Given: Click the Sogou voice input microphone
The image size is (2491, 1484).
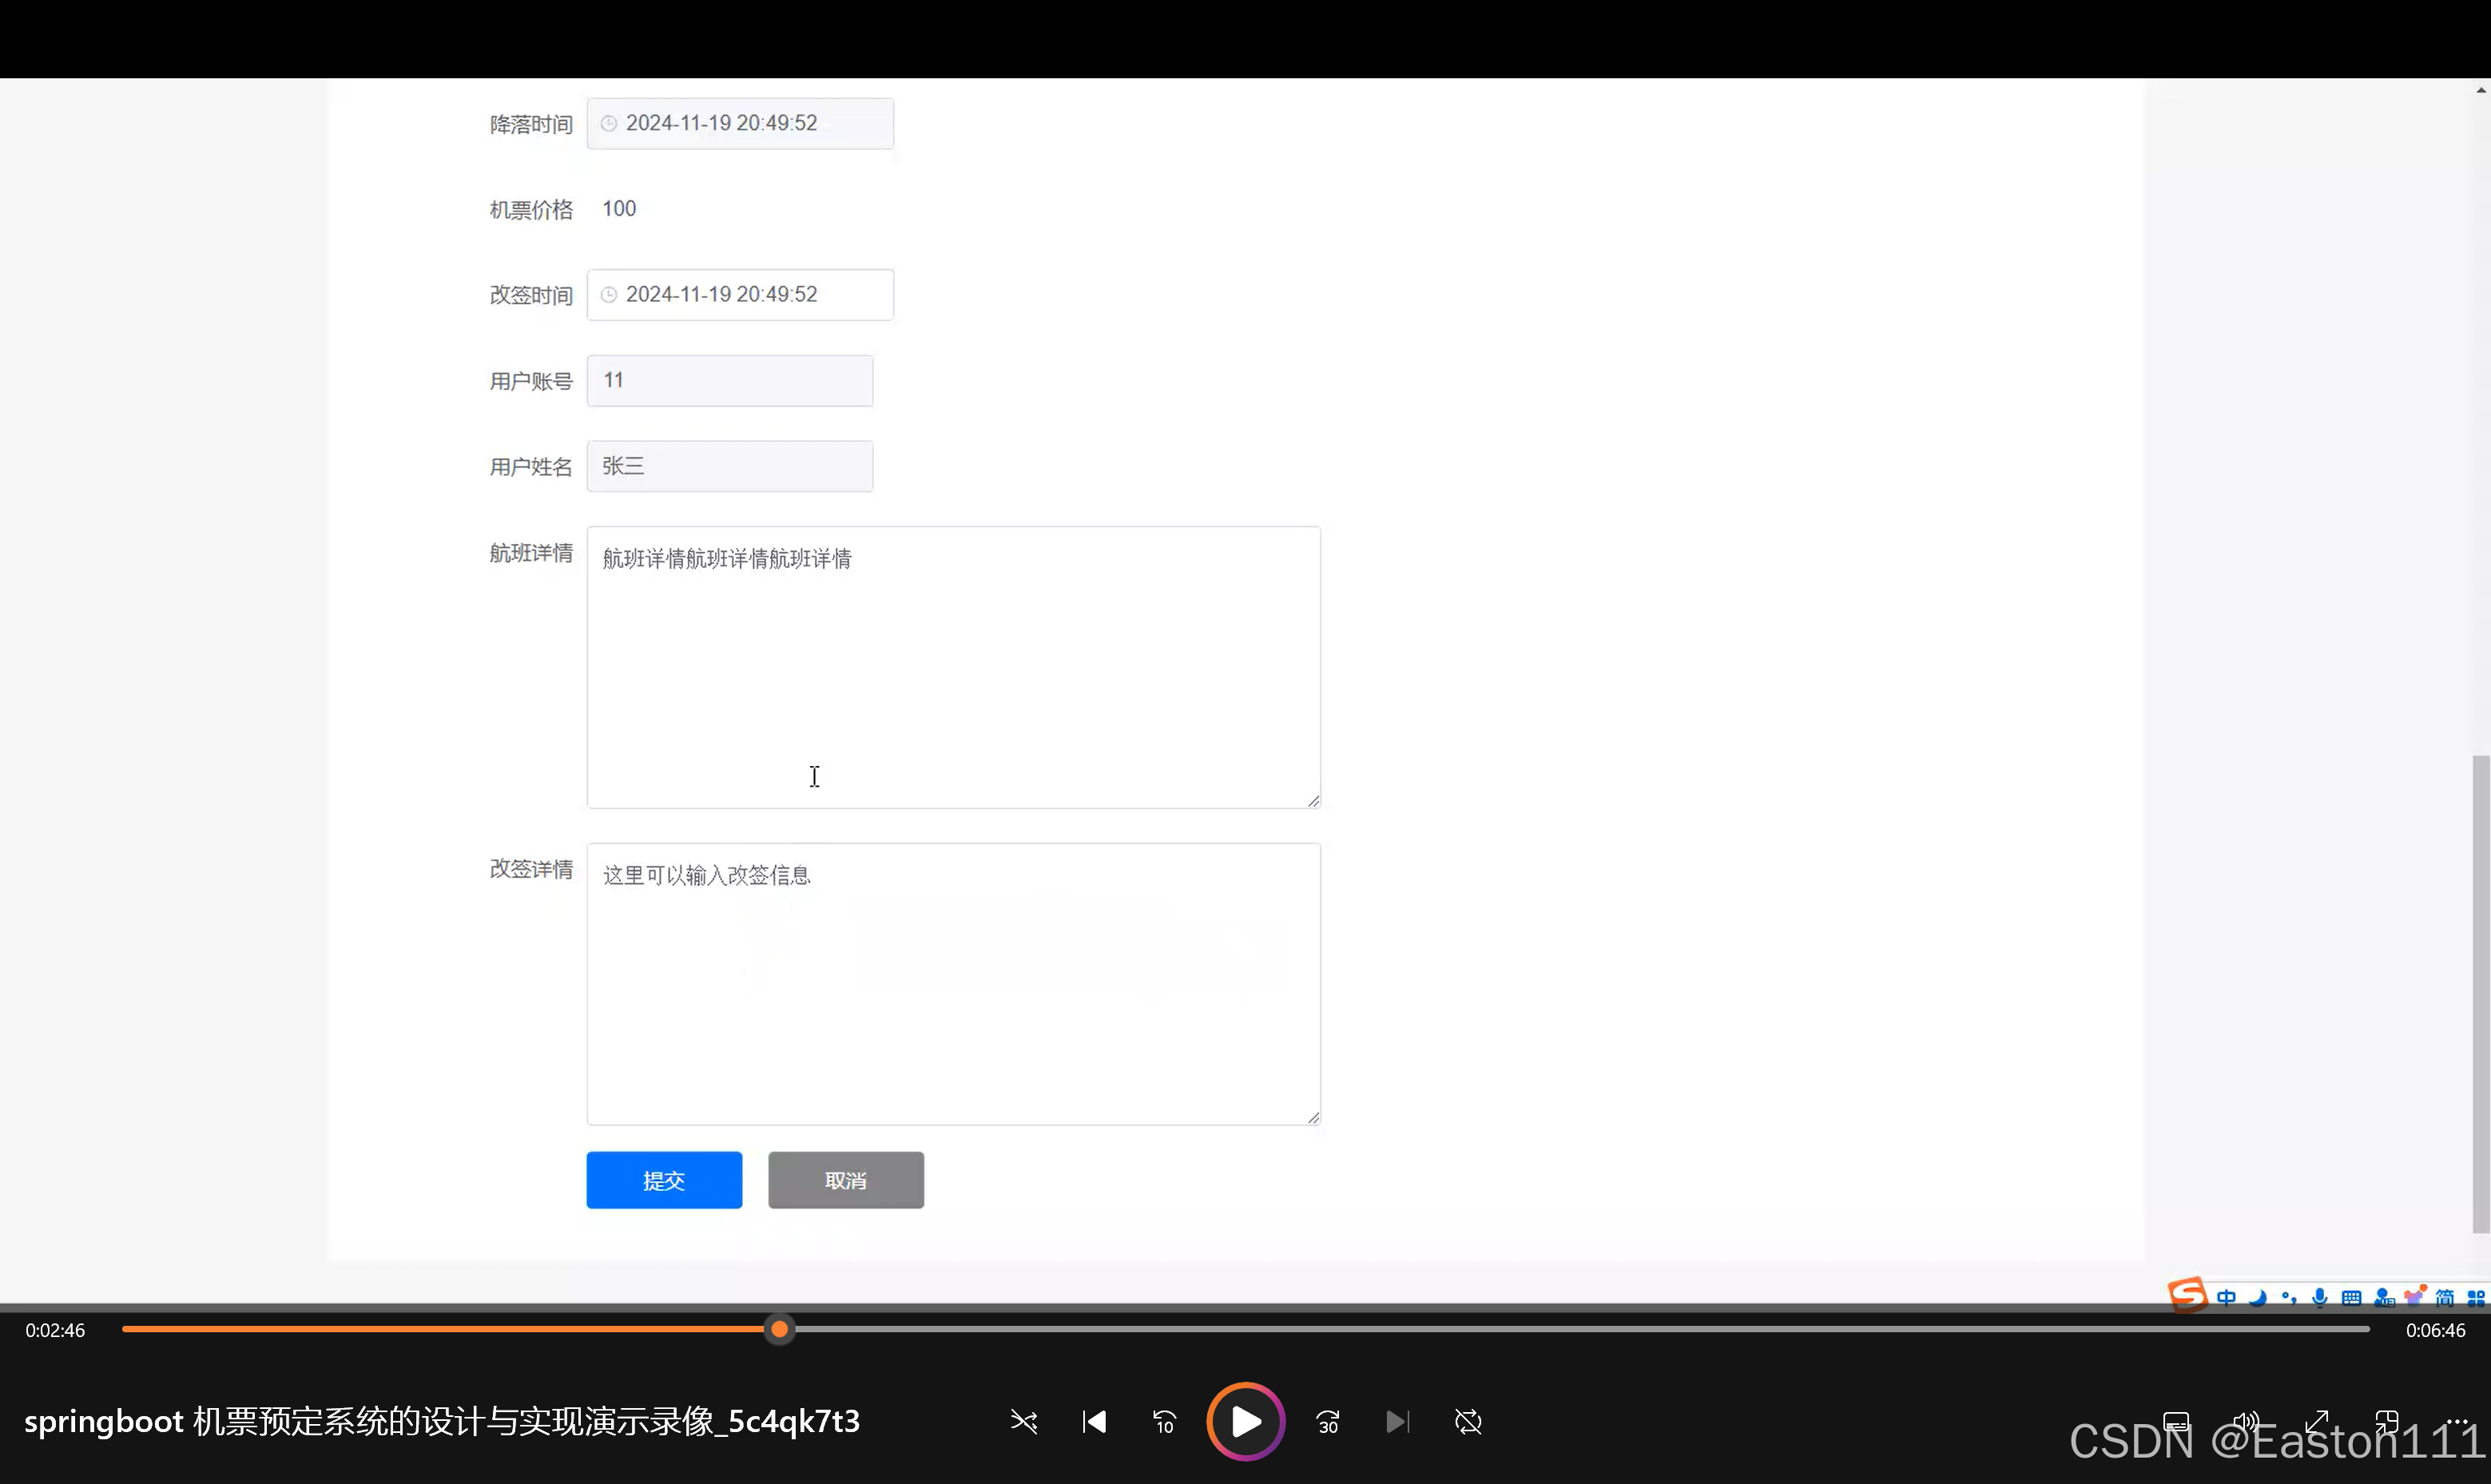Looking at the screenshot, I should coord(2320,1297).
